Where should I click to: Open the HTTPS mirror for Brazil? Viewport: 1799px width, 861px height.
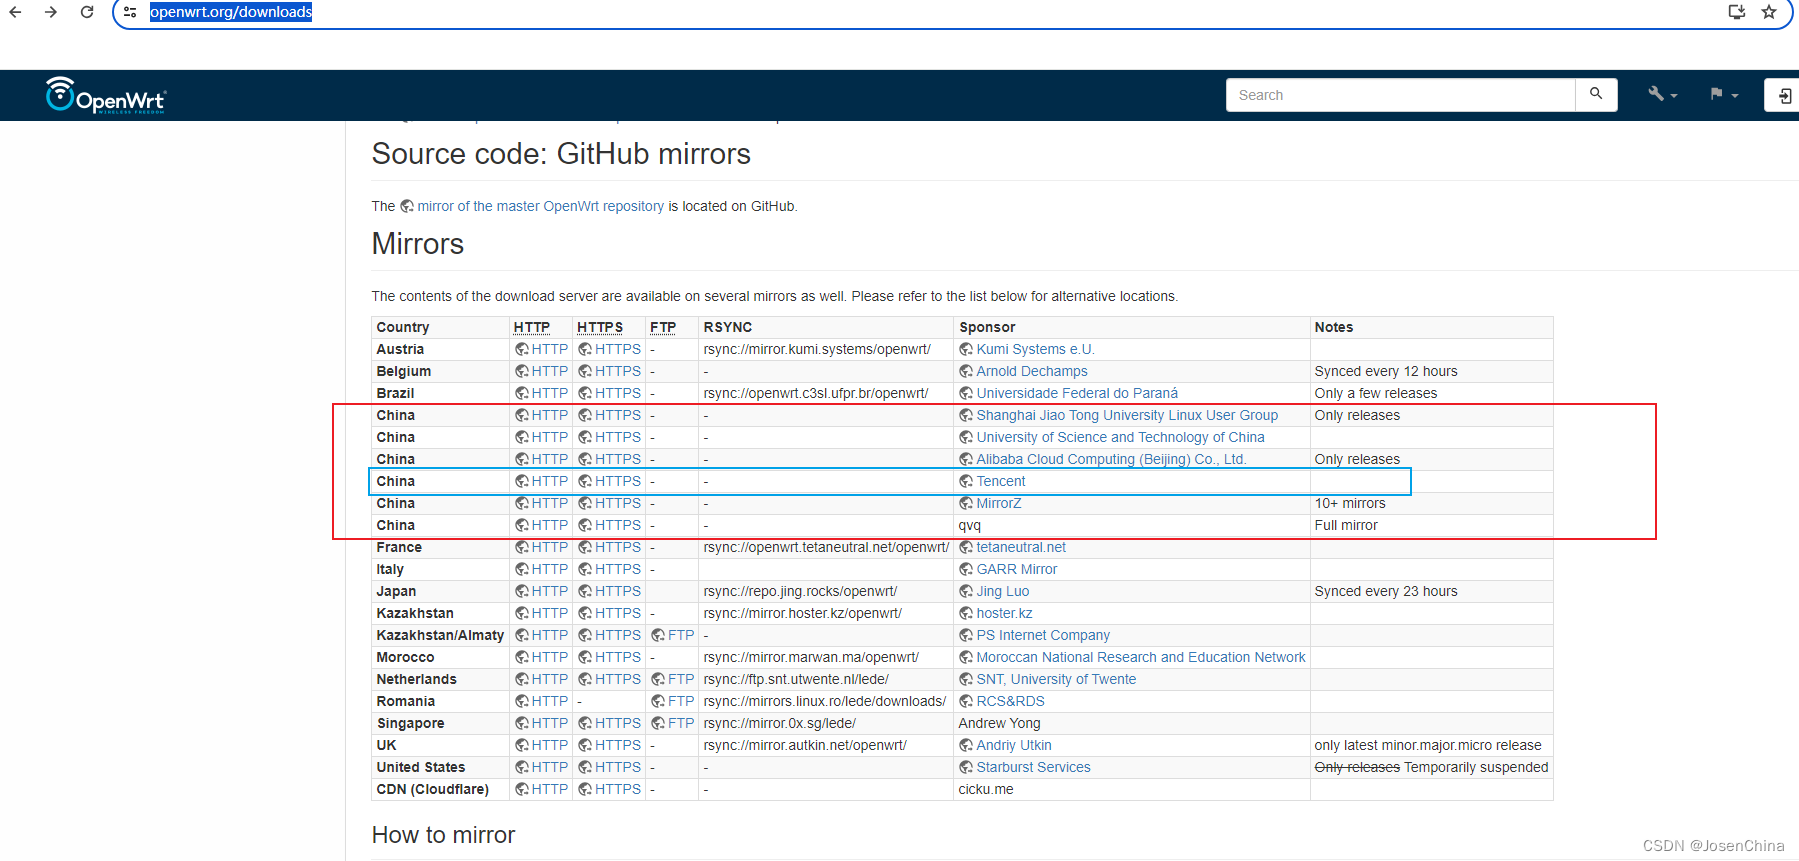[617, 393]
